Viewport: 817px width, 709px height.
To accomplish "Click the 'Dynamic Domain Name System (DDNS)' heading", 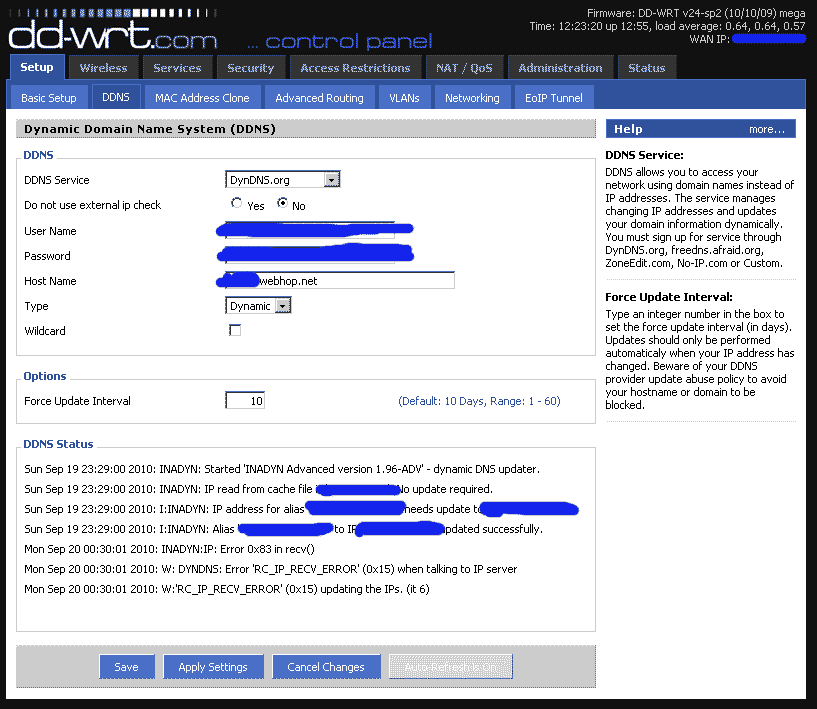I will point(150,129).
